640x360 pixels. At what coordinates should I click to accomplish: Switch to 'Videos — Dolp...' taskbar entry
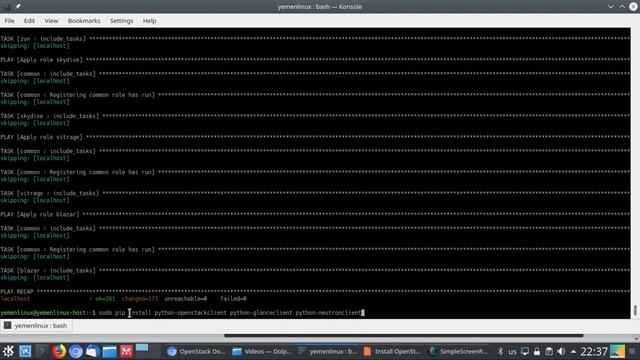262,351
